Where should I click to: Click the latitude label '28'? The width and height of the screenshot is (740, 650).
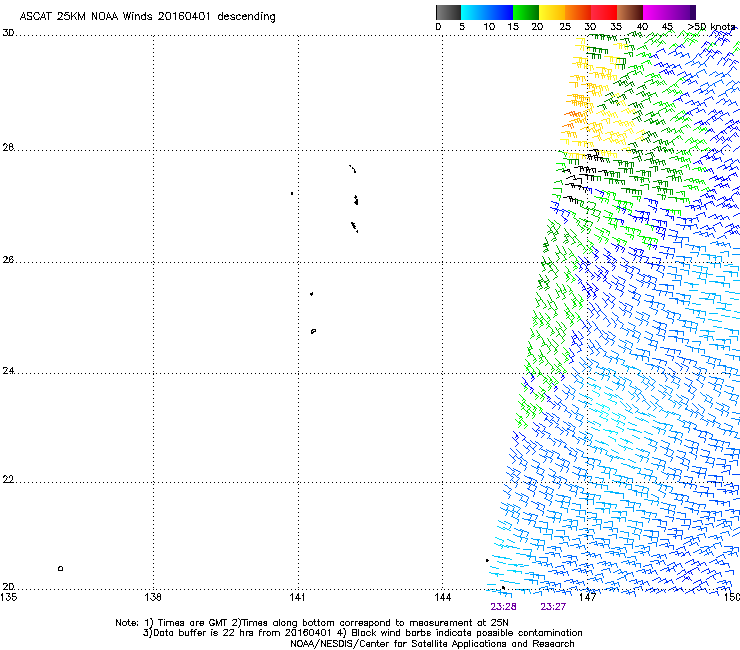8,147
